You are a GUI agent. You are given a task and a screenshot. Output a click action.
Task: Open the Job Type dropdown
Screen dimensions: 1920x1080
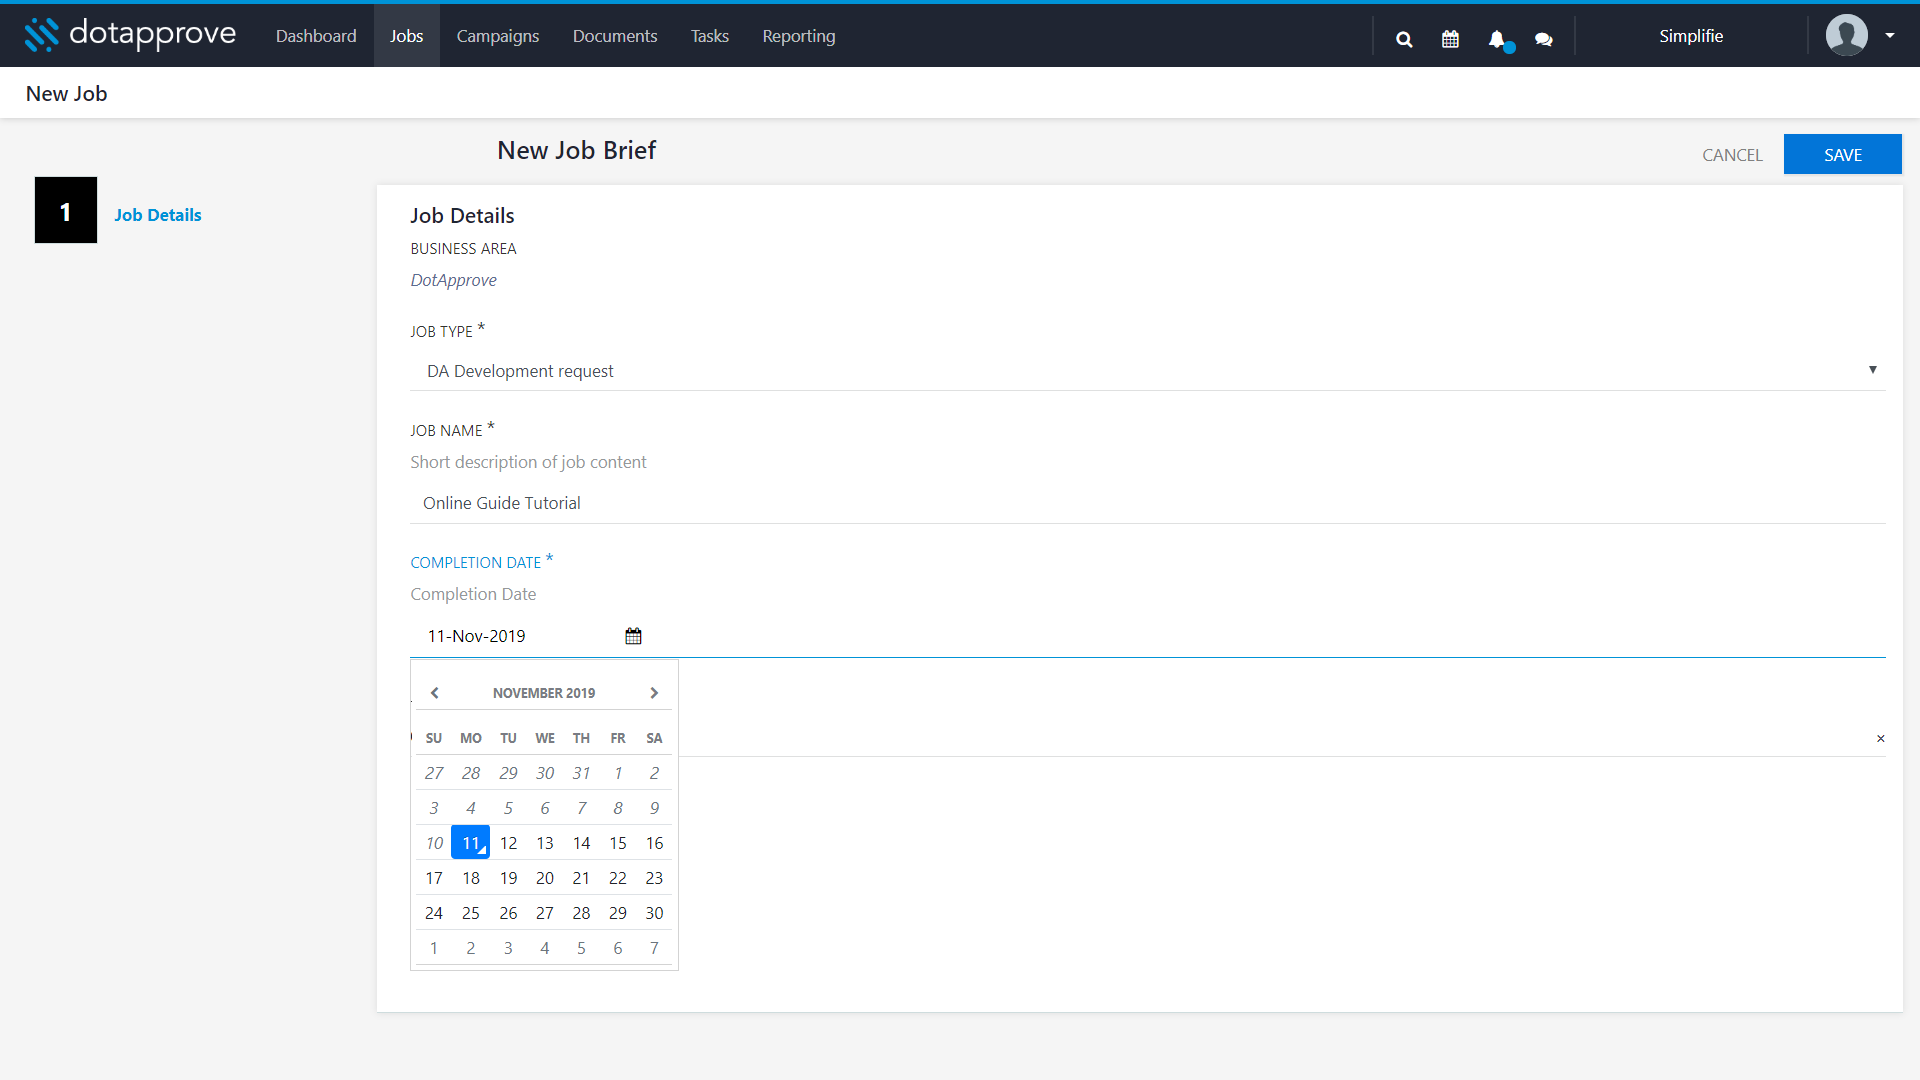pos(1148,371)
